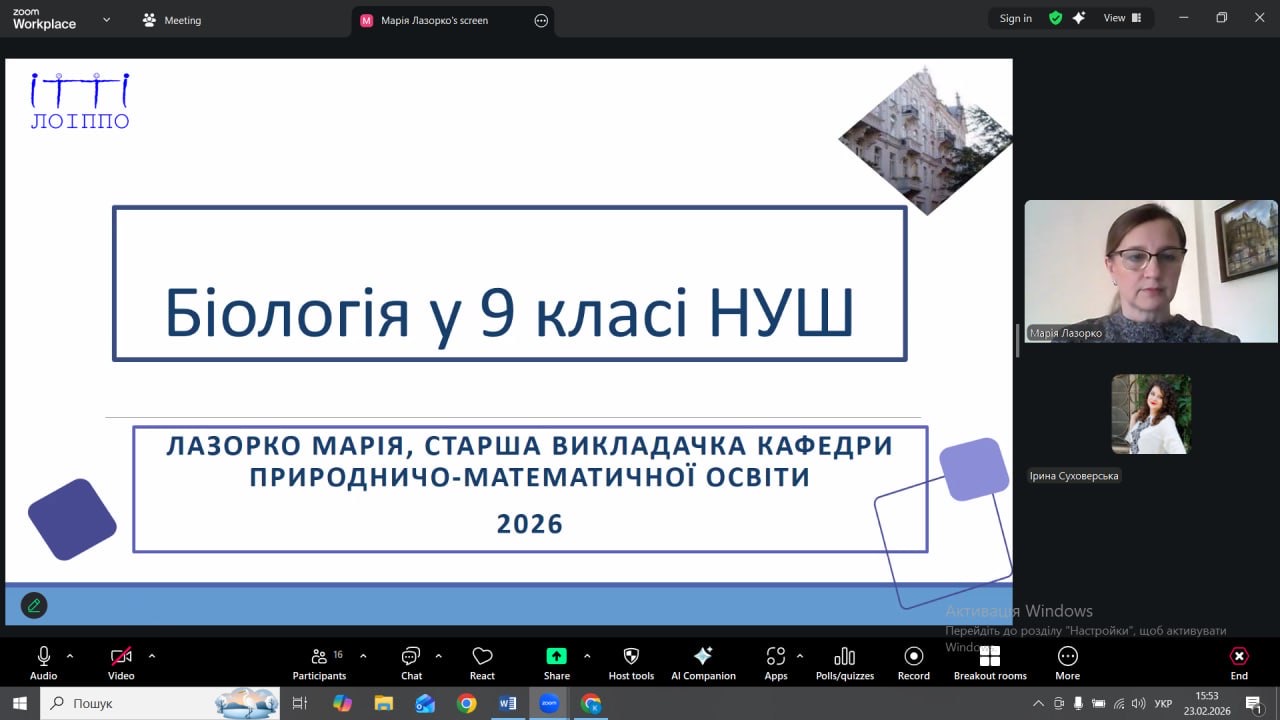Viewport: 1280px width, 720px height.
Task: Click the Sign in button
Action: click(x=1015, y=18)
